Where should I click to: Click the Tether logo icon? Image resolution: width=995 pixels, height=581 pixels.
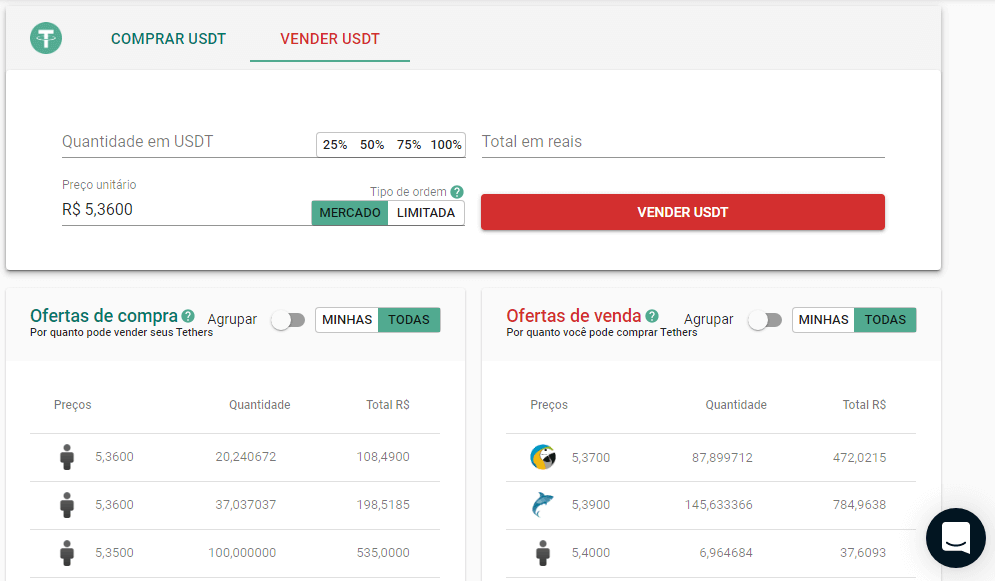click(46, 38)
